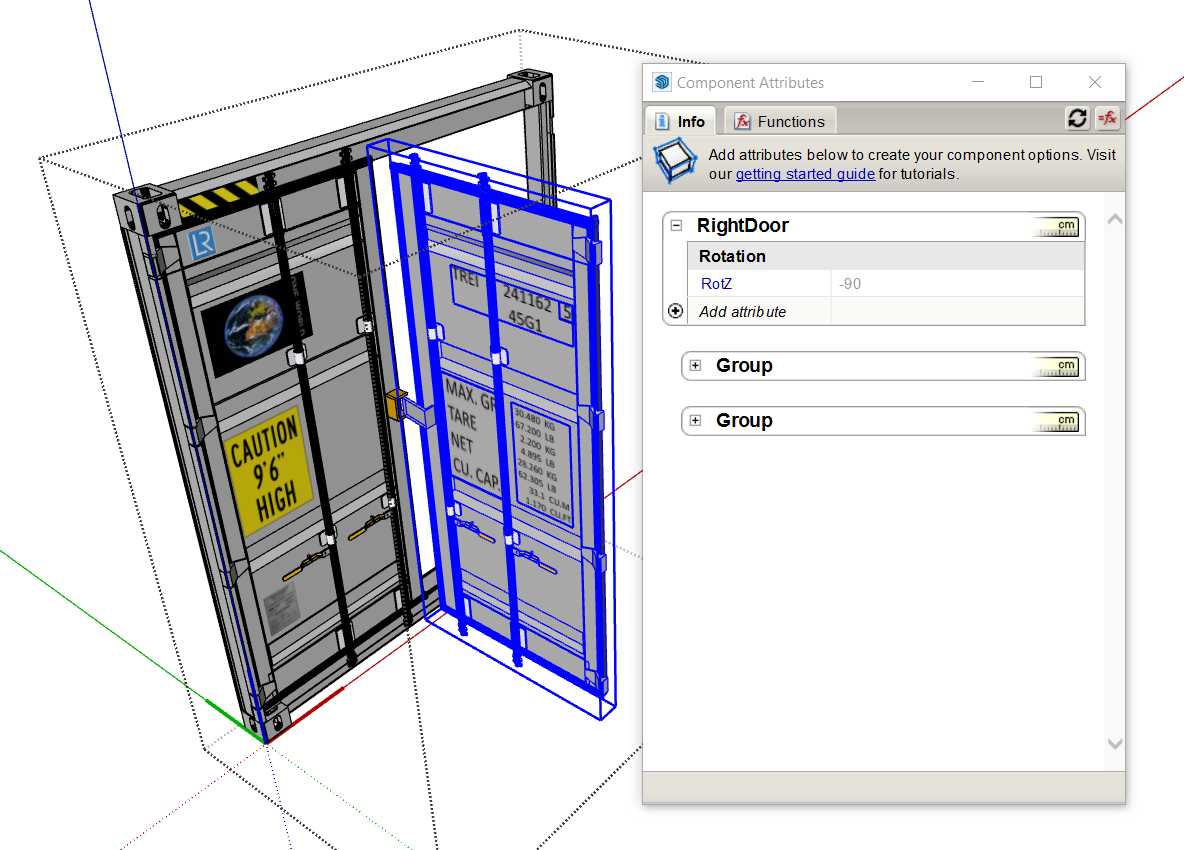Click the first Group's cm units icon

click(1057, 367)
